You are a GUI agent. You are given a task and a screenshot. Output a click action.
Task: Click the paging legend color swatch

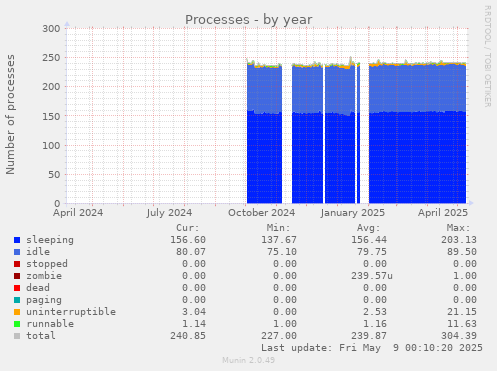17,300
